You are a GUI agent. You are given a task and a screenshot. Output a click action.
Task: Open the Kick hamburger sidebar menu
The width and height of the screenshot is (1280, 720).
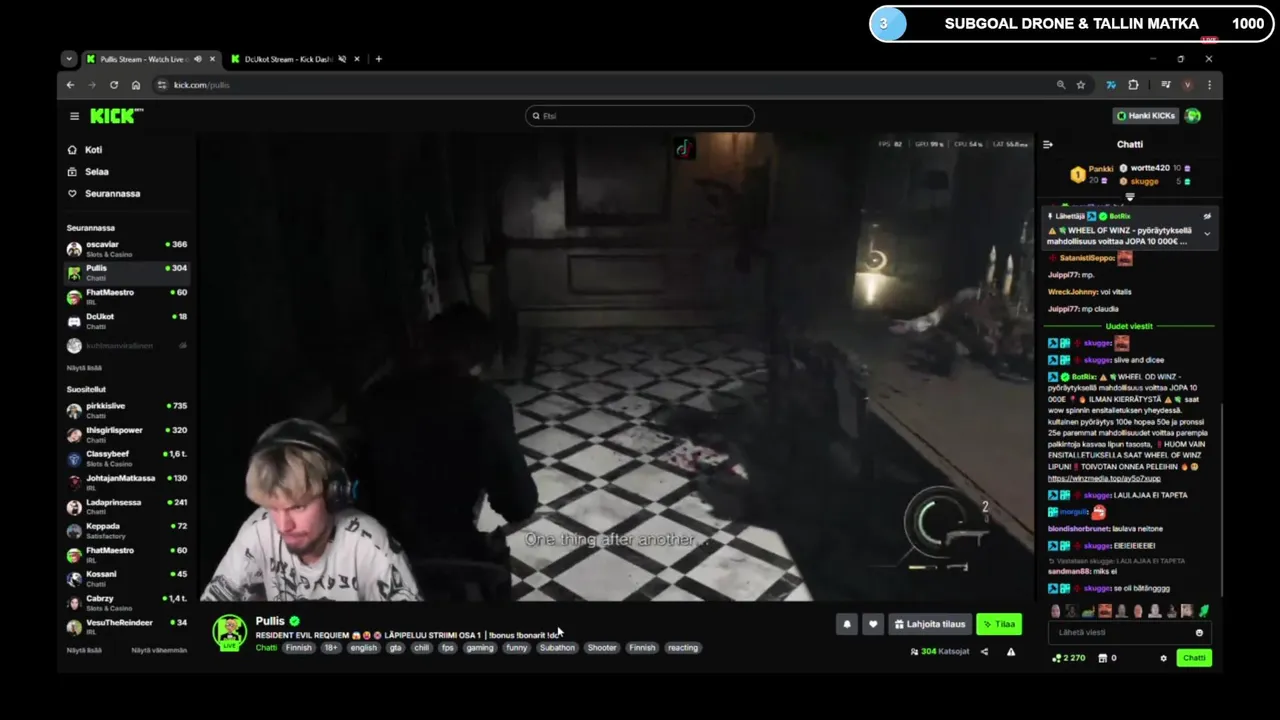74,116
